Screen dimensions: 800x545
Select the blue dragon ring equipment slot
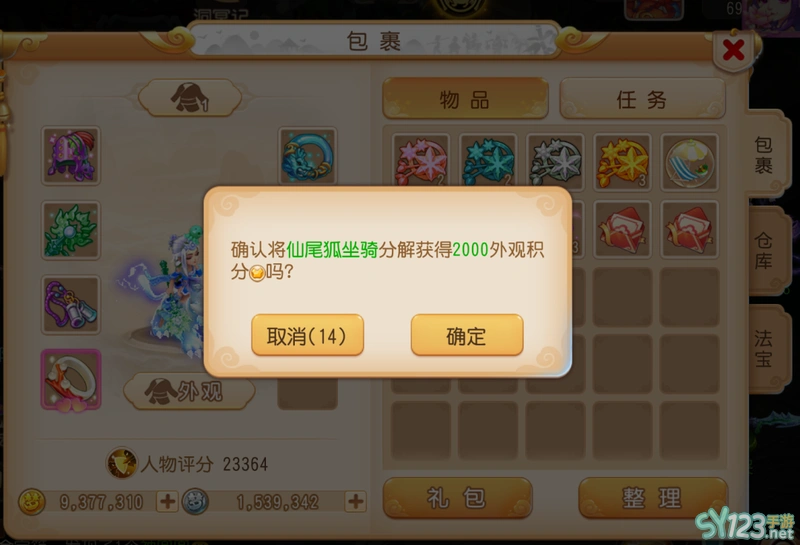pos(308,156)
